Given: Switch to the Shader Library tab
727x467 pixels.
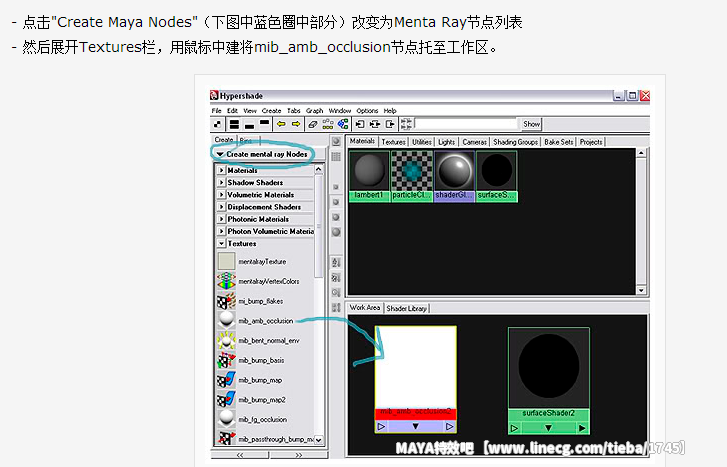Looking at the screenshot, I should point(407,308).
